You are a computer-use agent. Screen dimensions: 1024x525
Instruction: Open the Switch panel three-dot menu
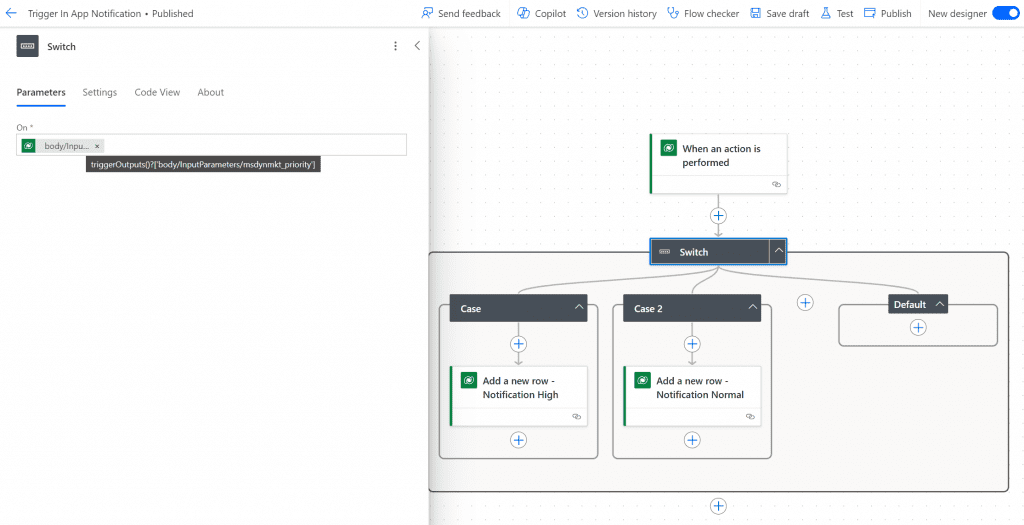coord(396,46)
